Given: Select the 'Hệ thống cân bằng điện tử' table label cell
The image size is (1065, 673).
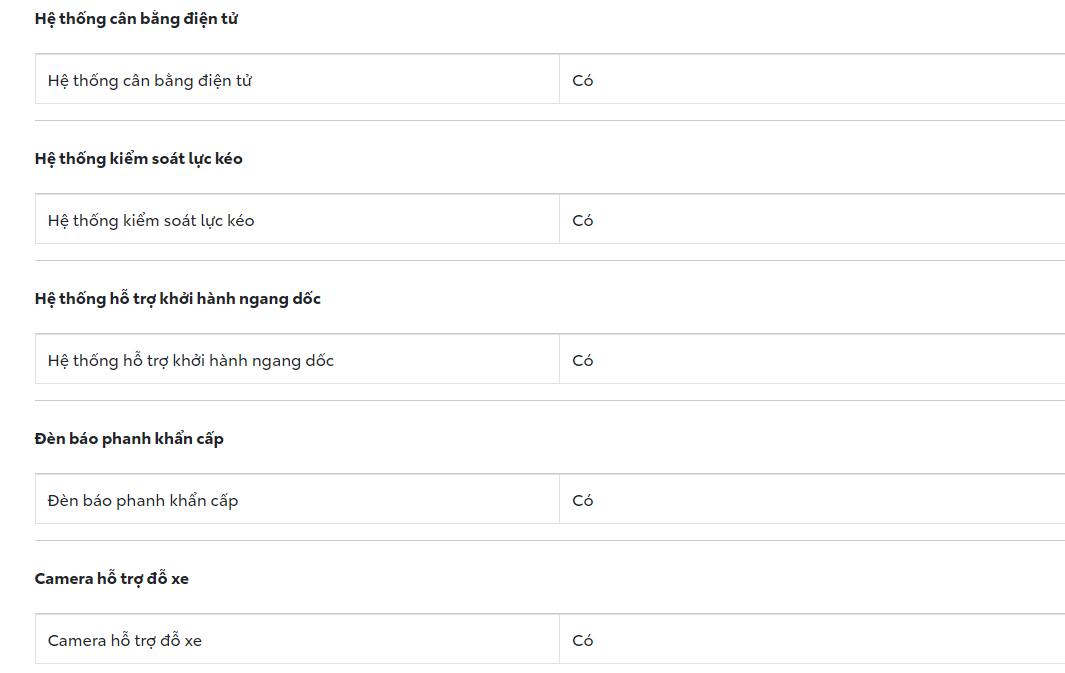Looking at the screenshot, I should click(150, 80).
